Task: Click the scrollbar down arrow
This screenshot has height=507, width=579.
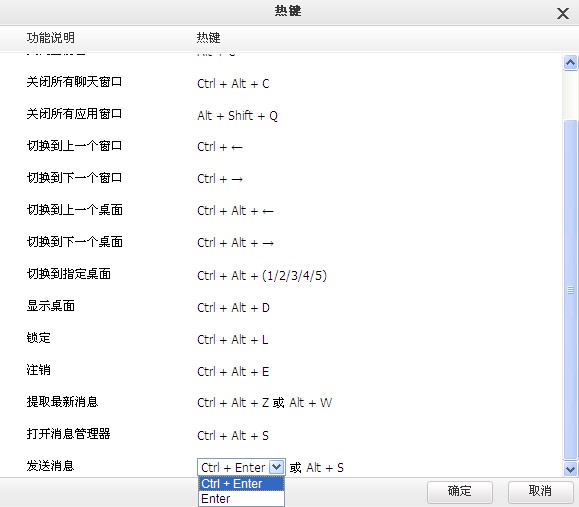Action: [x=570, y=469]
